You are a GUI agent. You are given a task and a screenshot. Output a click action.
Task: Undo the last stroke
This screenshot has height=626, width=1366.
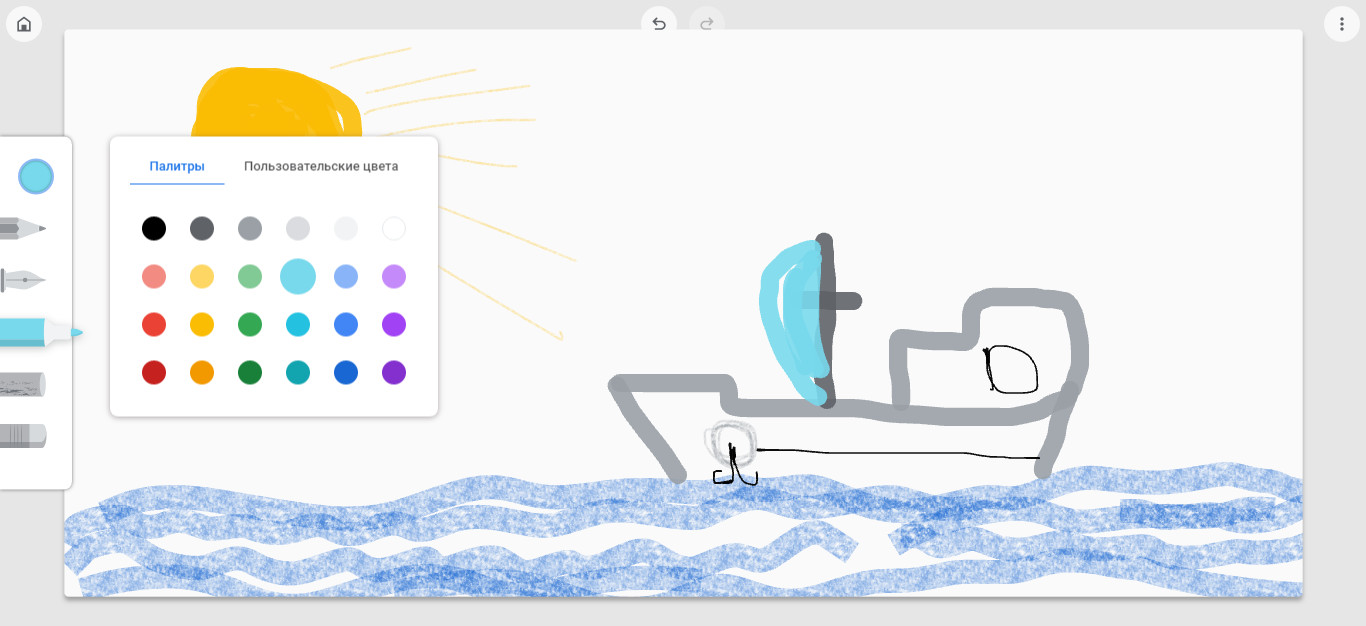pos(659,24)
